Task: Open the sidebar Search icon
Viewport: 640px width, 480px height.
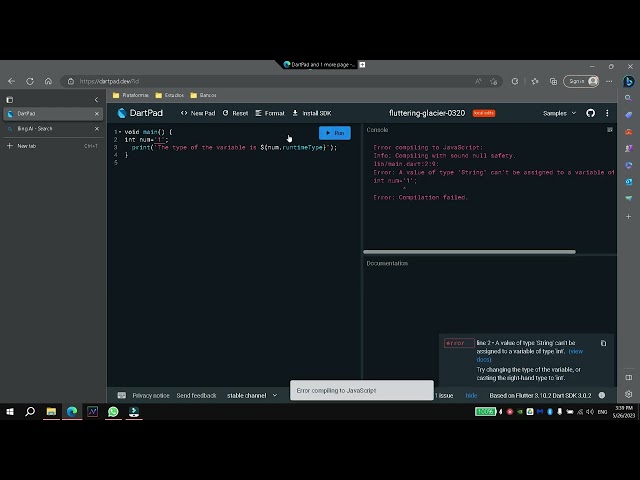Action: click(x=629, y=98)
